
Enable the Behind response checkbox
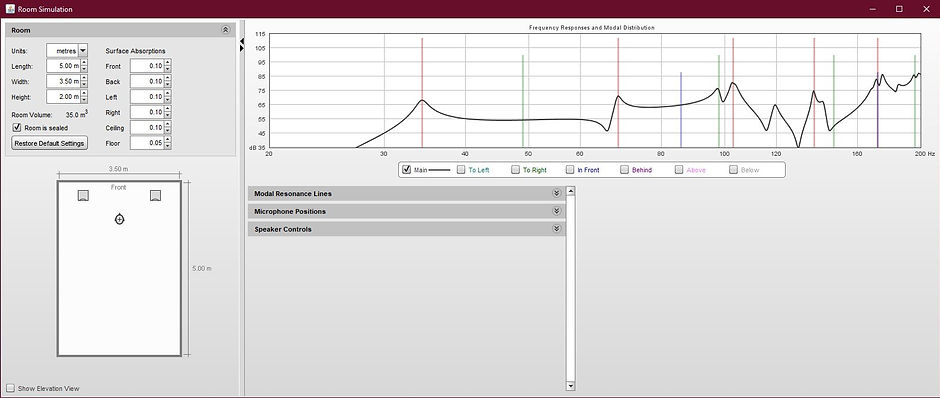point(625,170)
